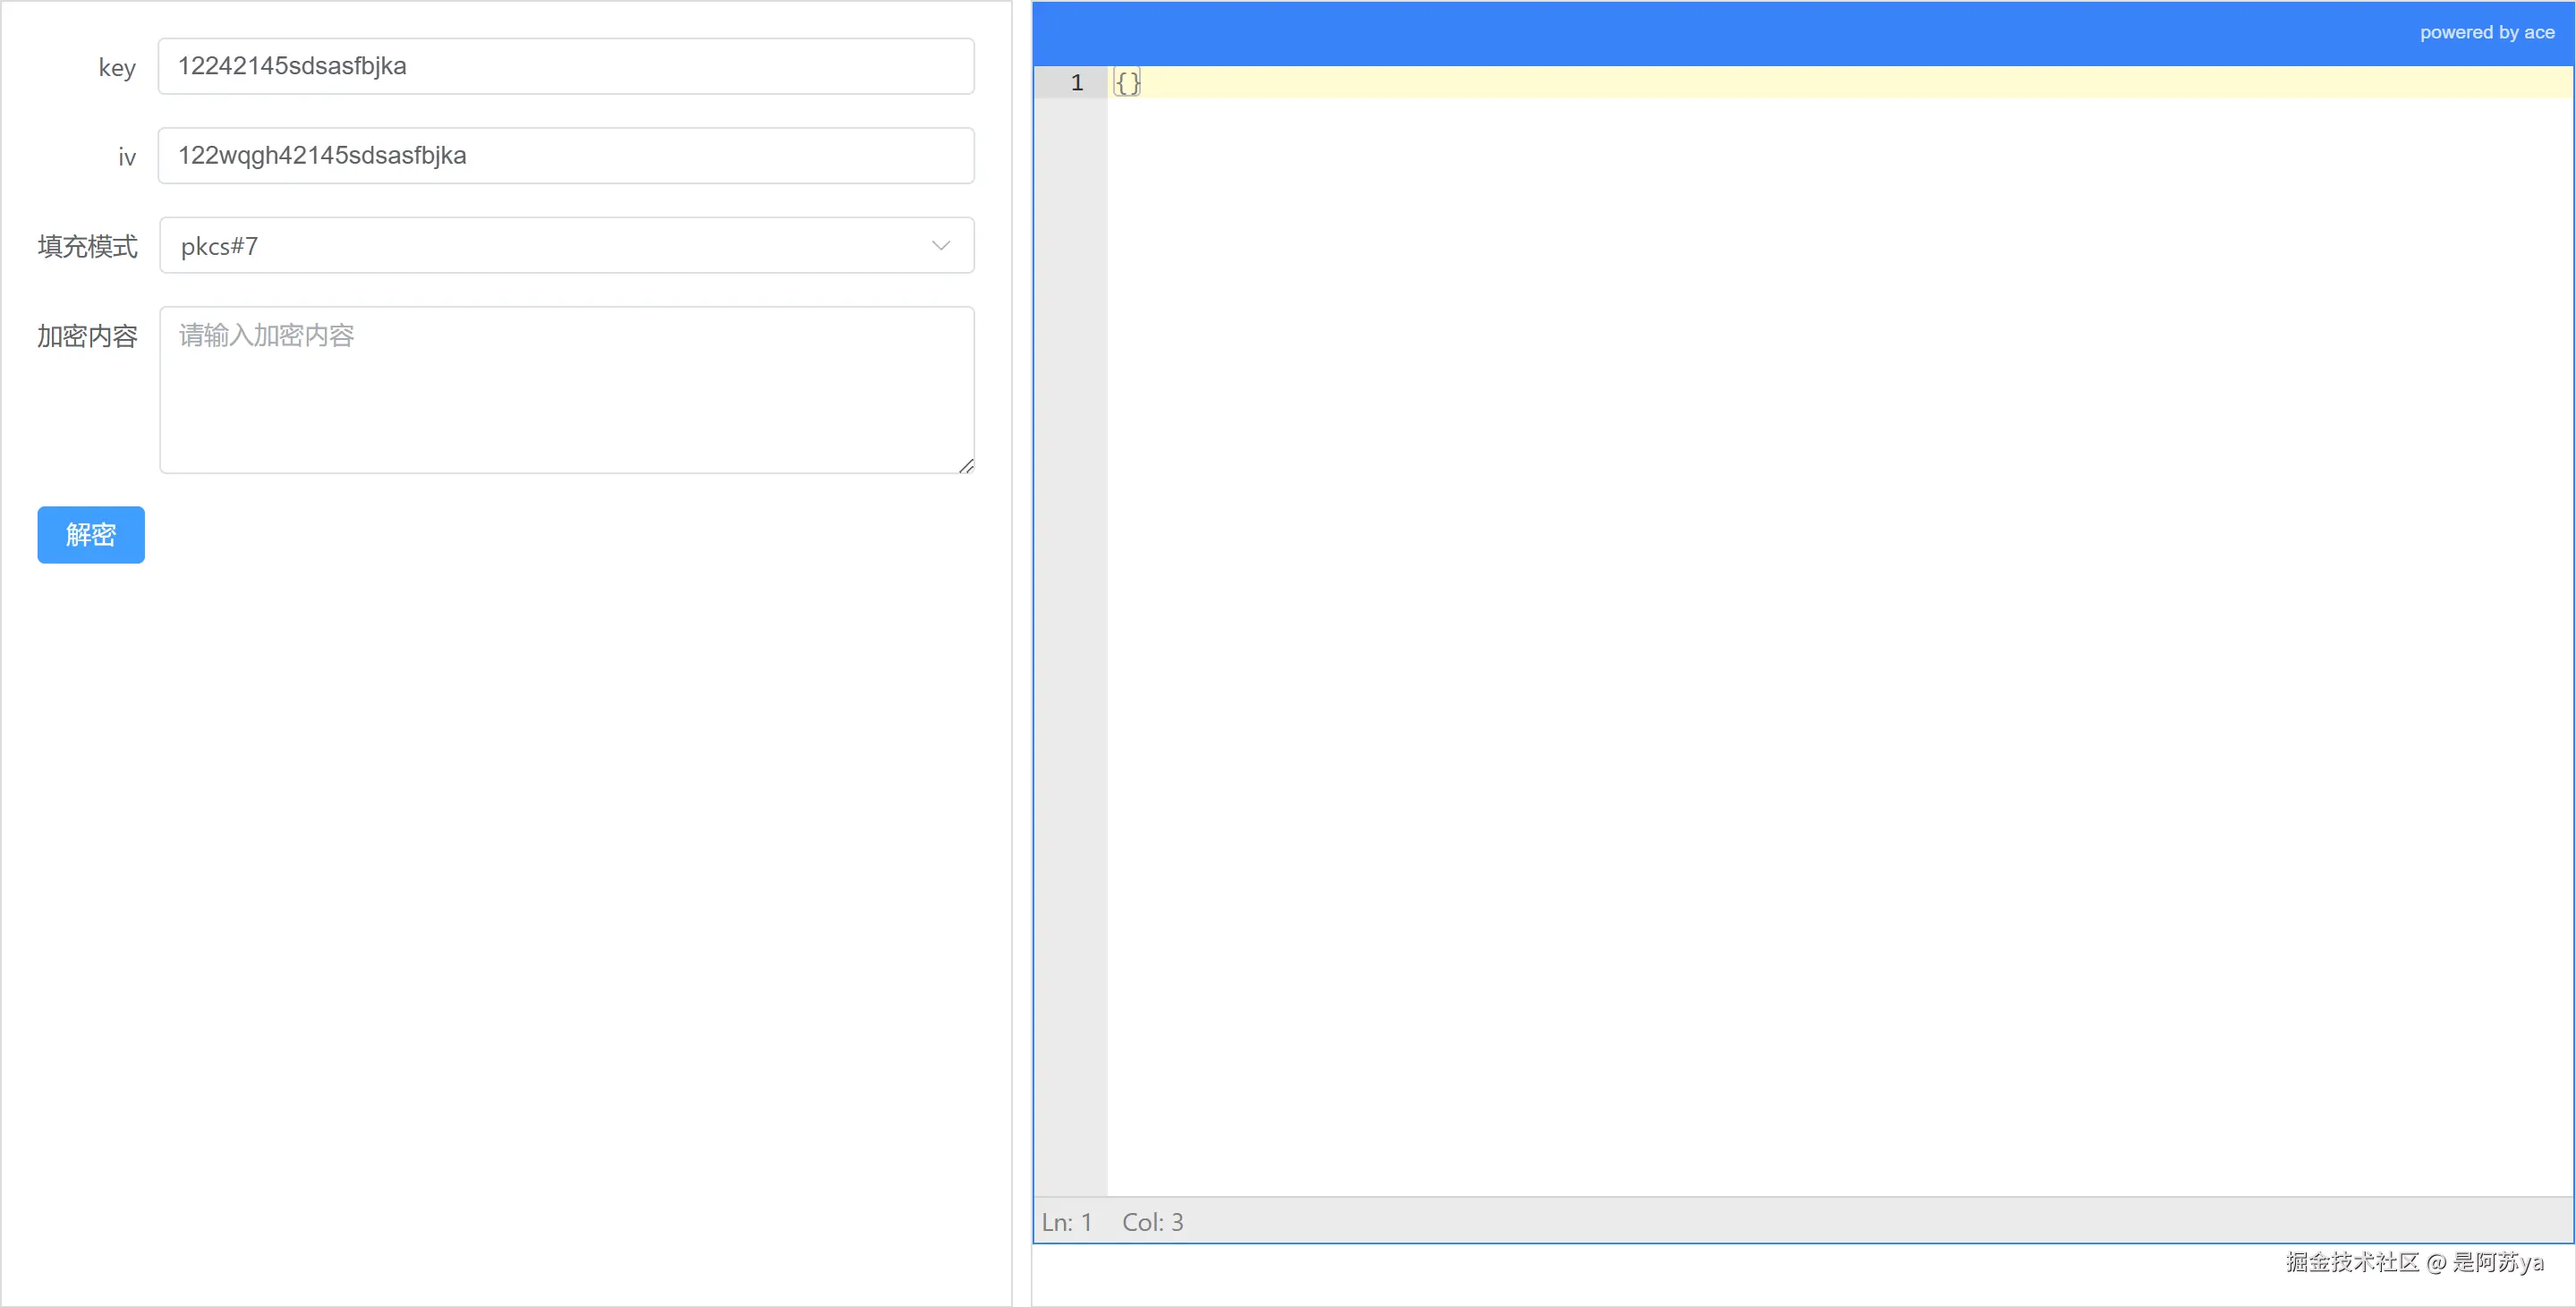
Task: Click the 填充模式 label
Action: (87, 247)
